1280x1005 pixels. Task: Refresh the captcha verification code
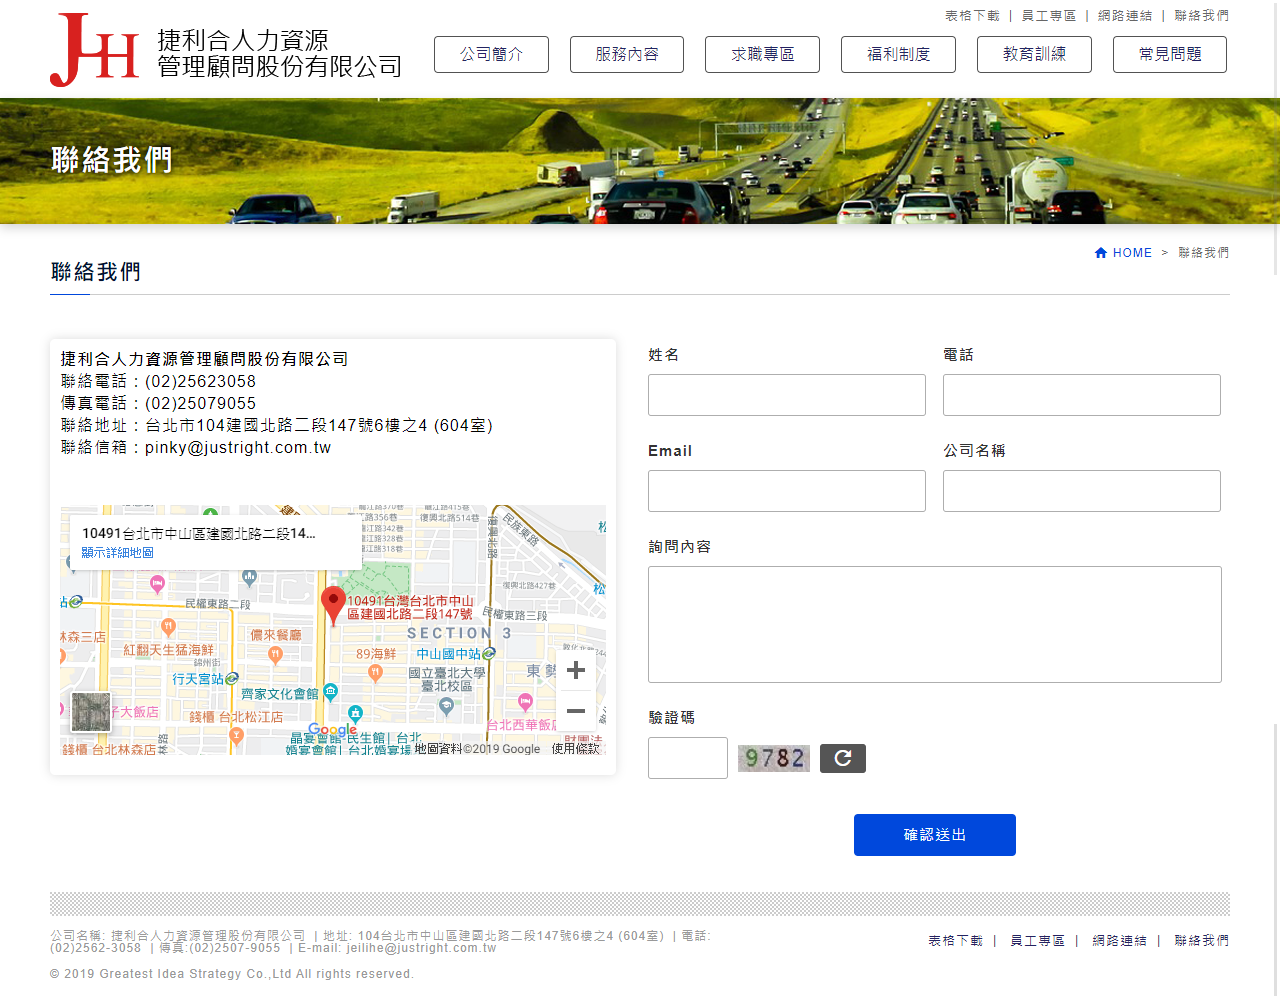(x=843, y=758)
